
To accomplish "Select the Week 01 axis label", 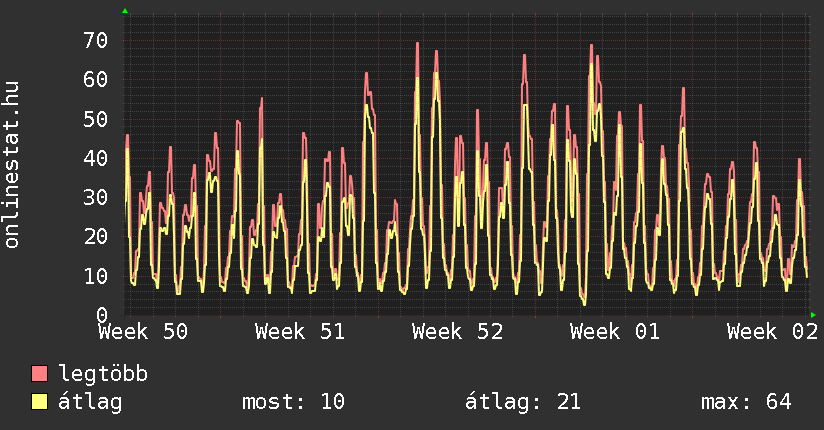I will coord(614,332).
